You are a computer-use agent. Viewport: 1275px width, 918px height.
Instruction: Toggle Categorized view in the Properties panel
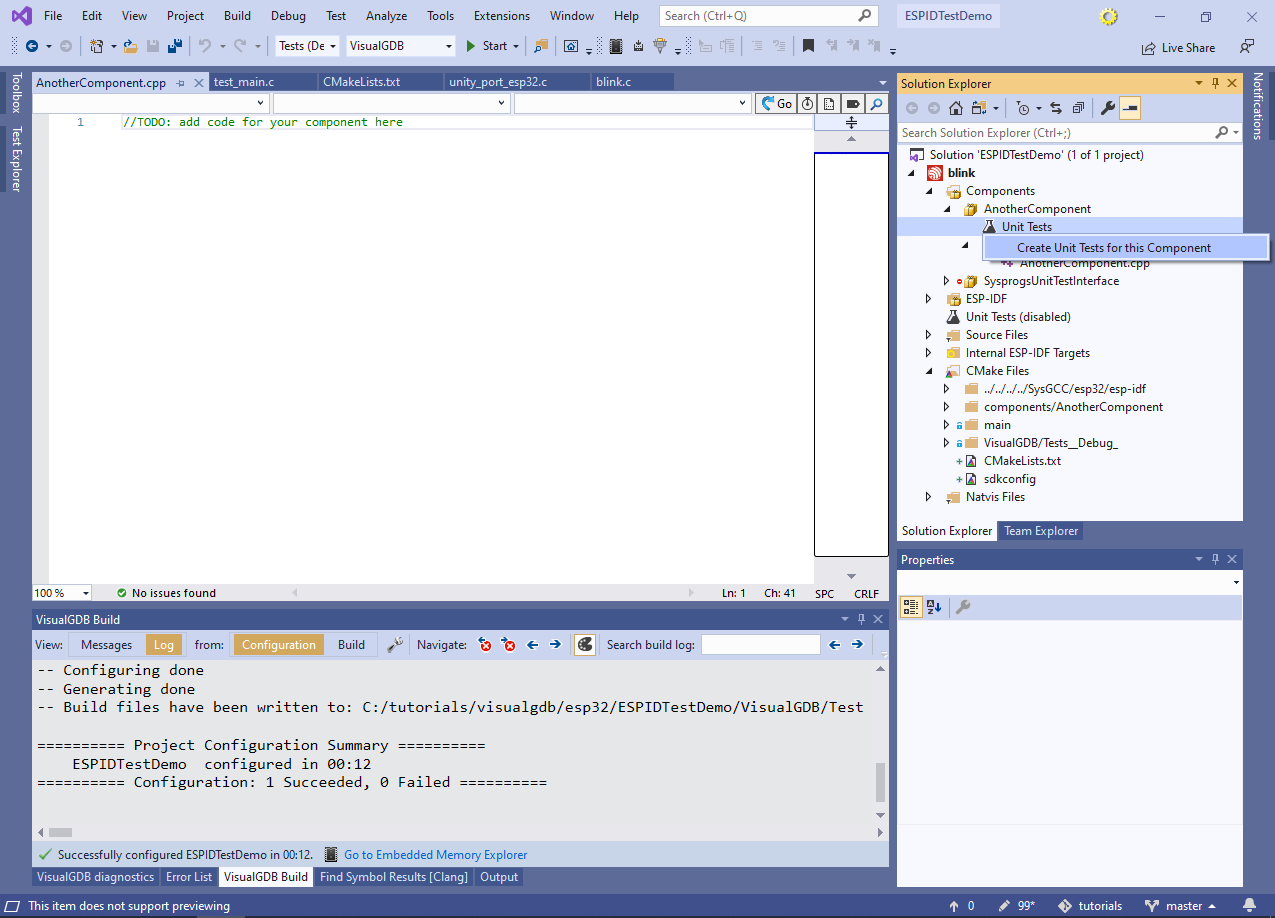point(911,607)
